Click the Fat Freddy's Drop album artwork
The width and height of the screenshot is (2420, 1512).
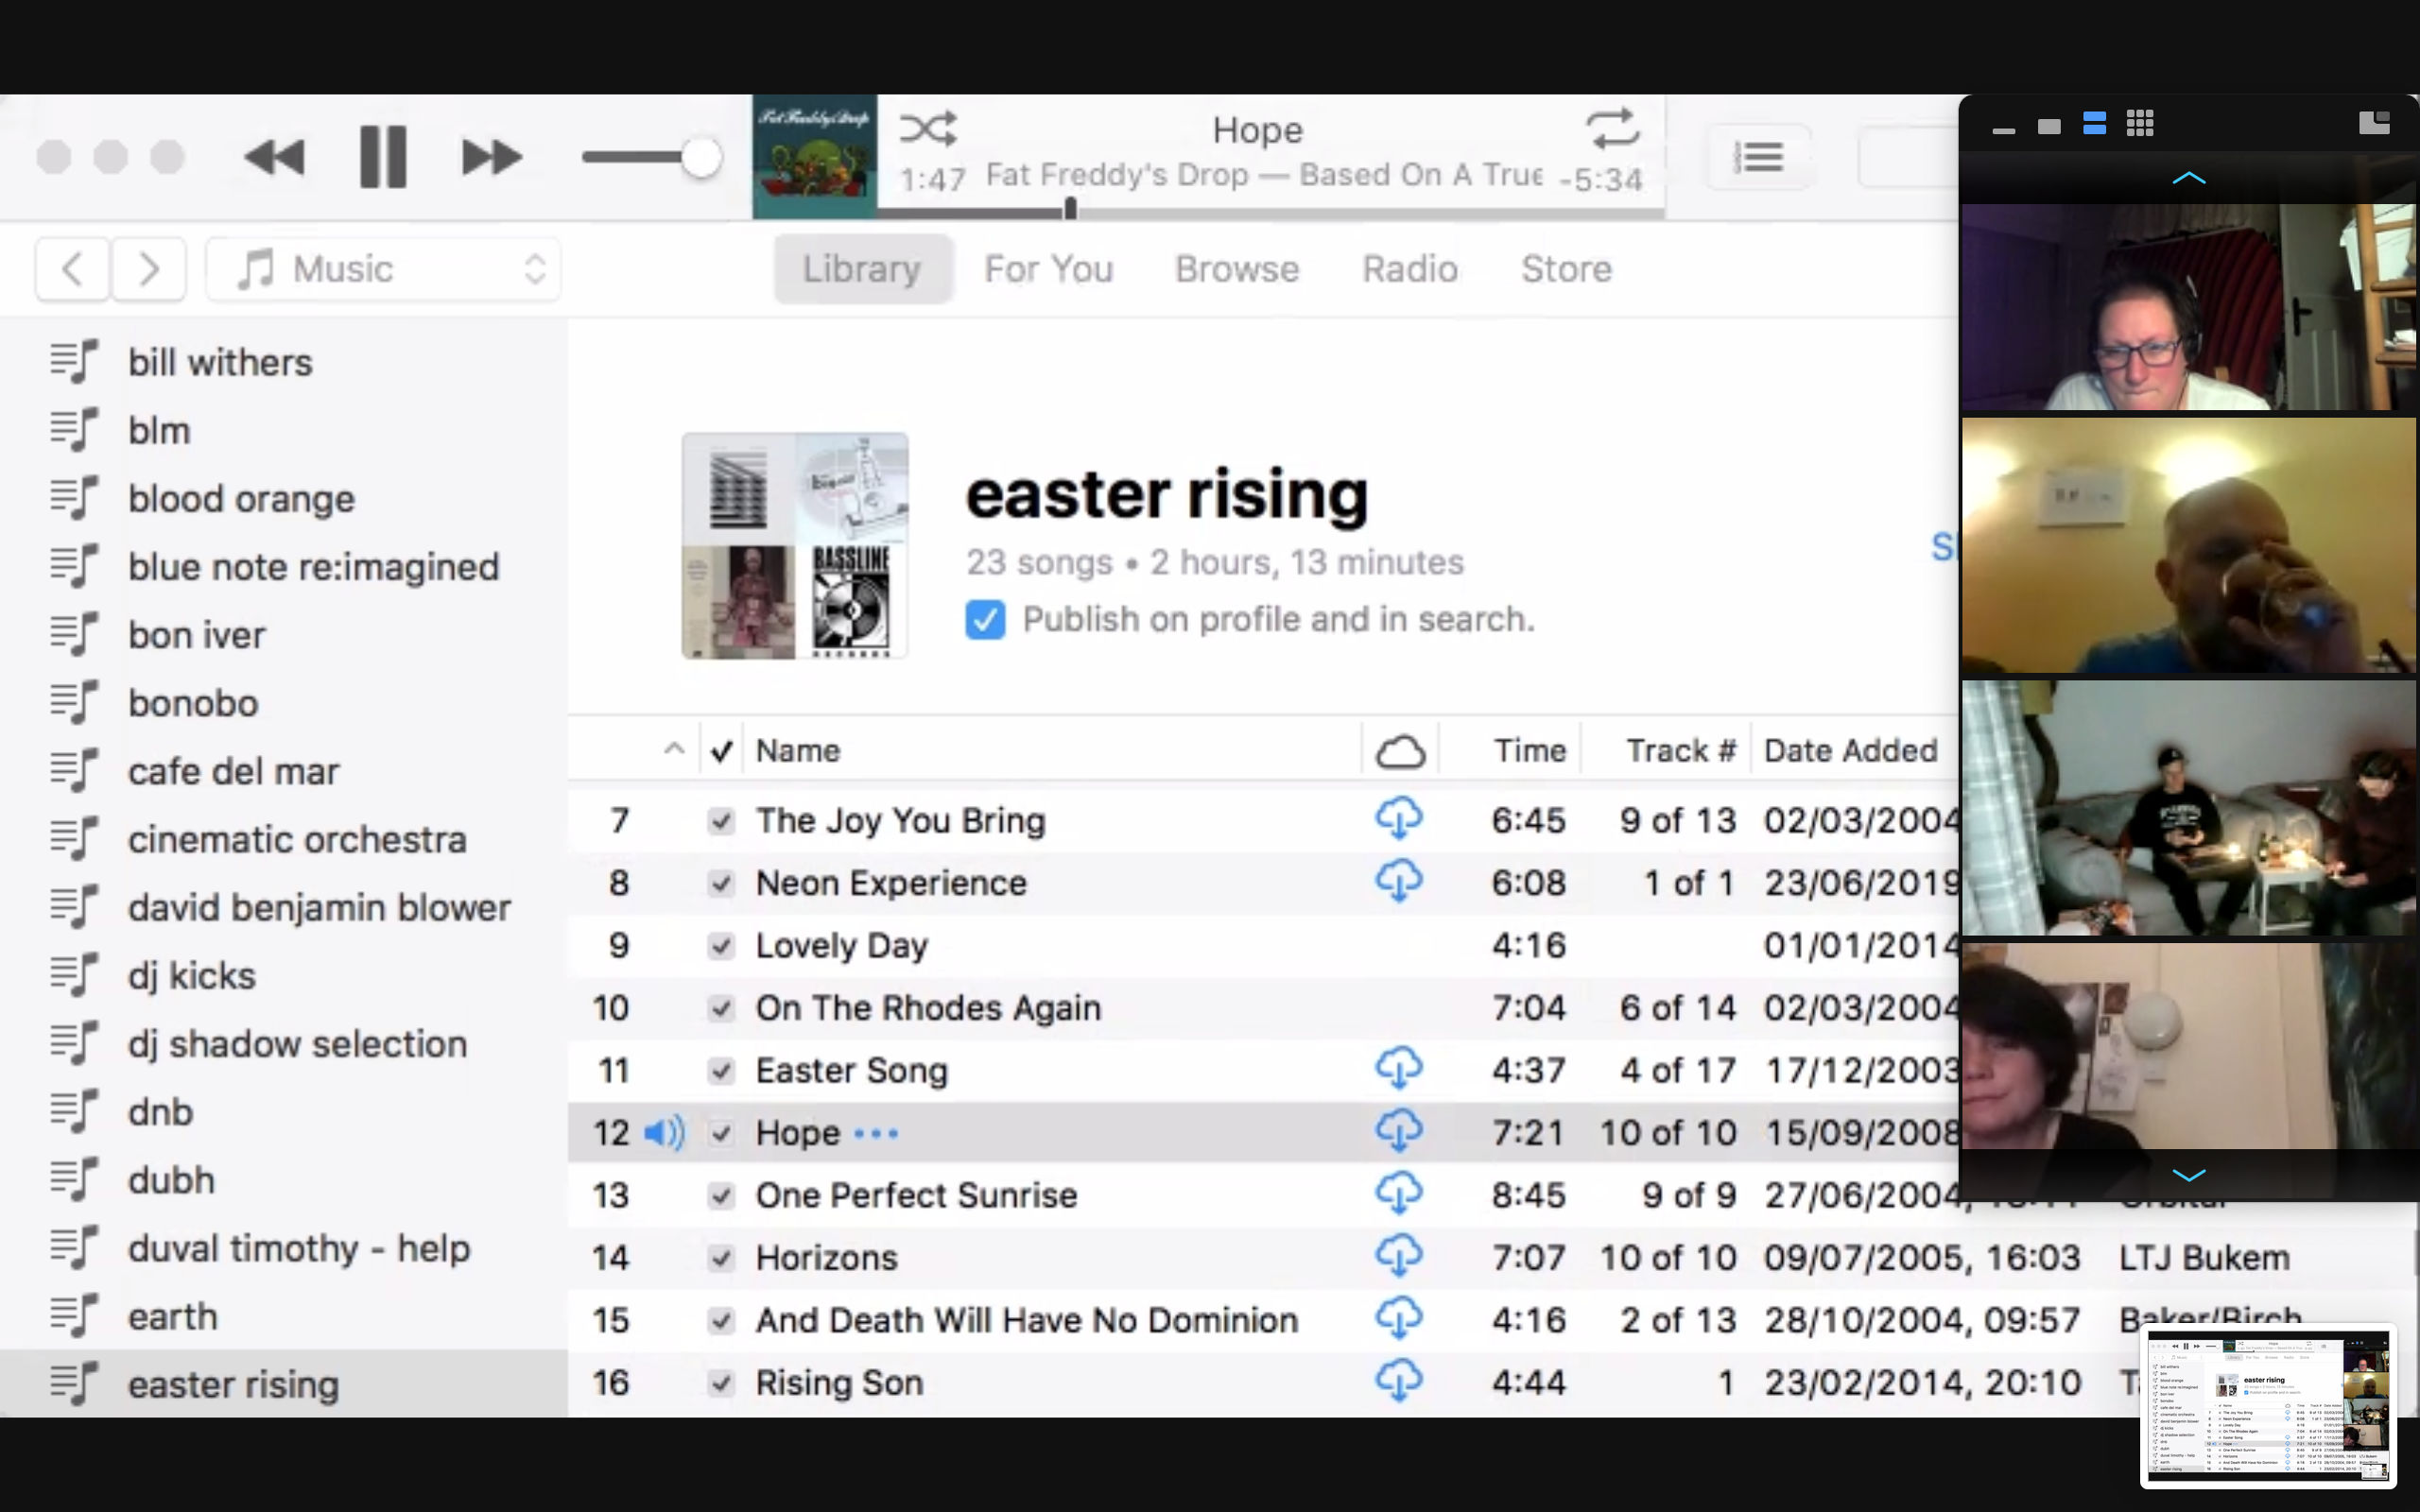pos(815,157)
